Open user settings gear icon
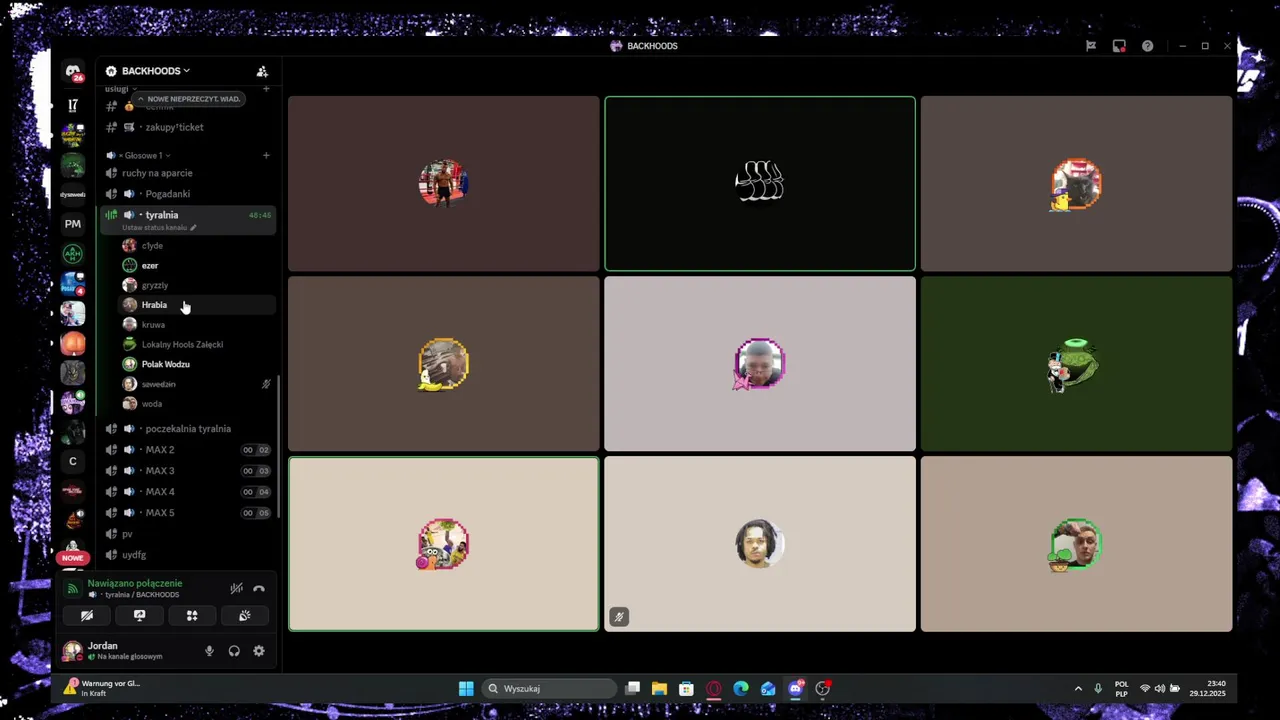1280x720 pixels. point(259,651)
